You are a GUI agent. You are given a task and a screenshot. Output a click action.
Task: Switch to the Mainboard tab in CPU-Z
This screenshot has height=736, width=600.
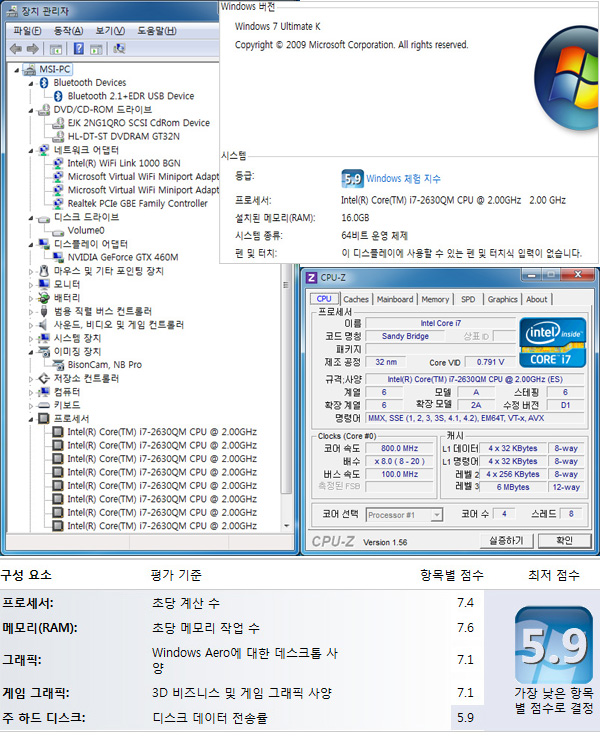pos(395,299)
